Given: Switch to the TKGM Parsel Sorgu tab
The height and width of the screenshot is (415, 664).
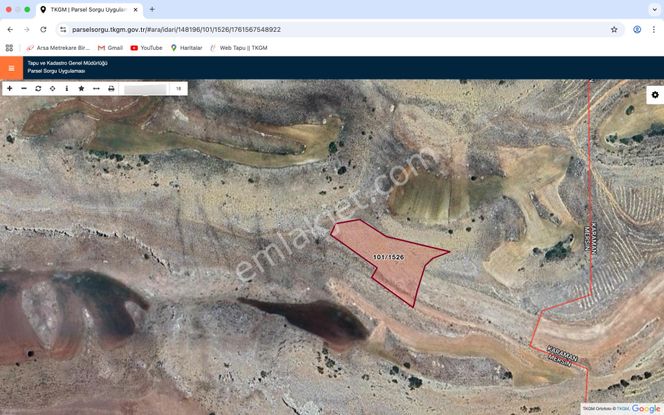Looking at the screenshot, I should coord(88,9).
